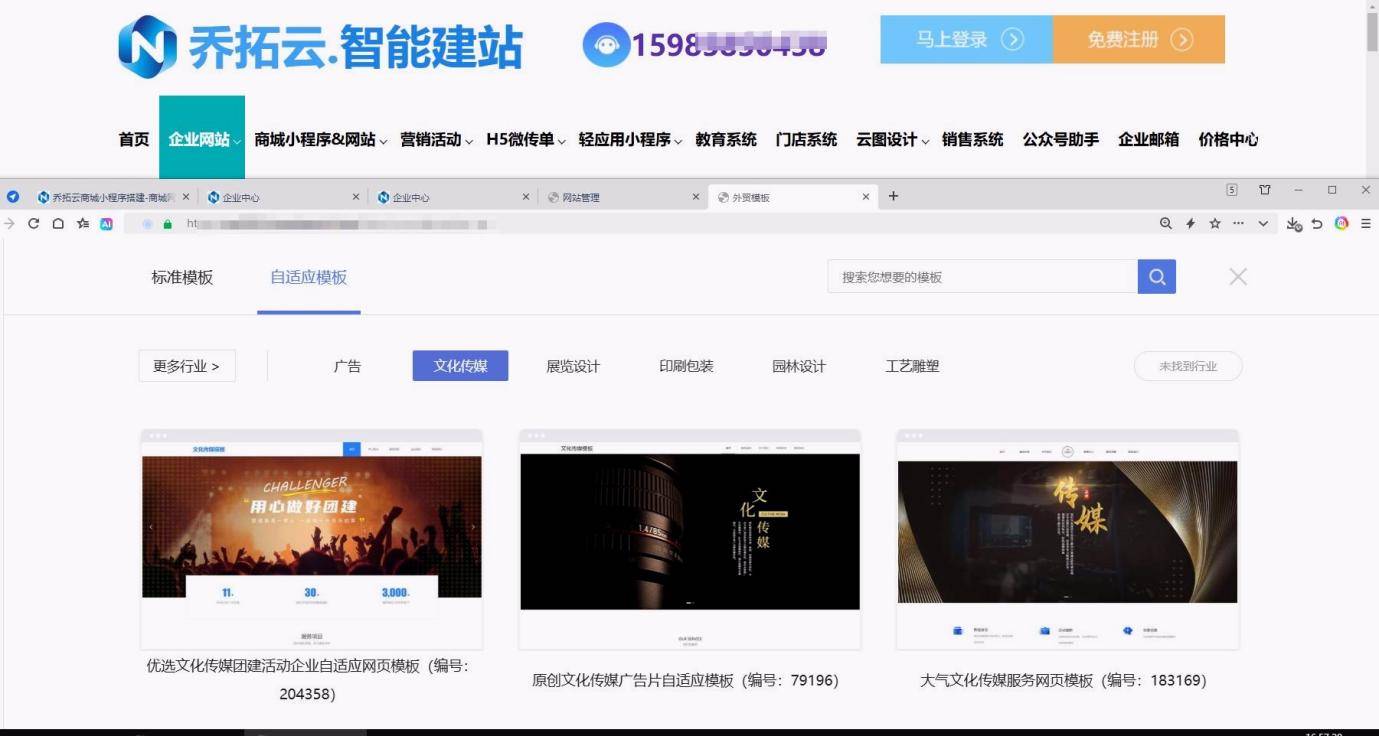Screen dimensions: 1379x736
Task: Click the bookmark star in the browser toolbar
Action: click(x=1213, y=223)
